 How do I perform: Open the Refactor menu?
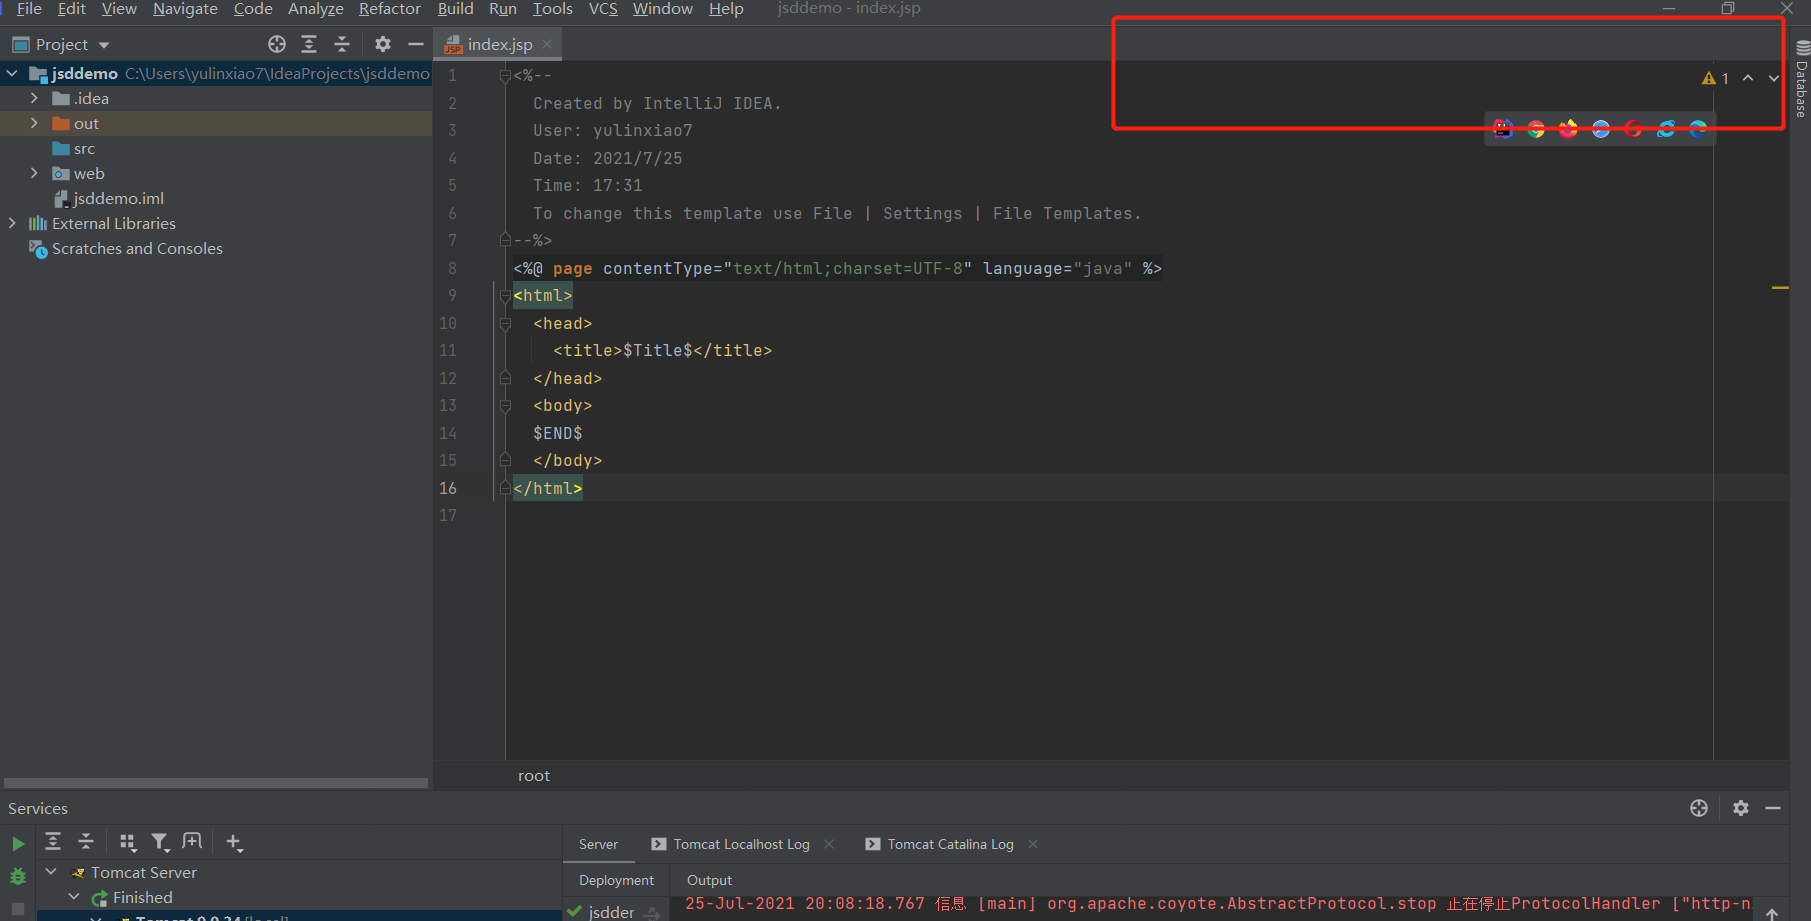(x=389, y=9)
